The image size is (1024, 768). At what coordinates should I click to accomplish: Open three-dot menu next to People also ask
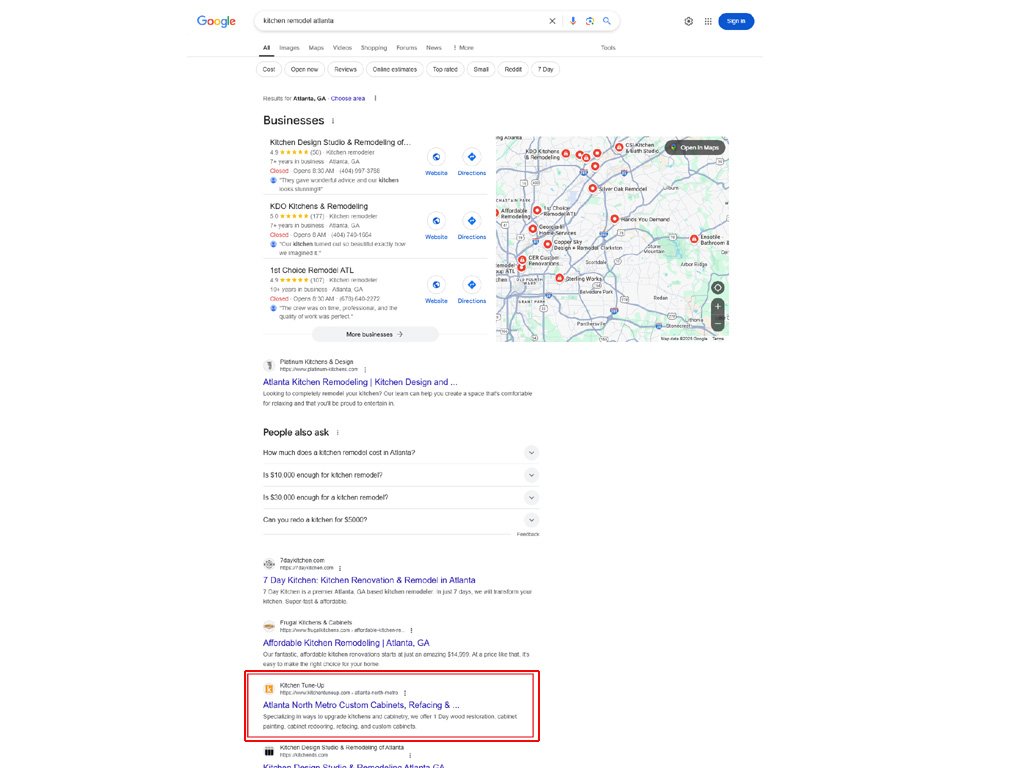coord(338,432)
